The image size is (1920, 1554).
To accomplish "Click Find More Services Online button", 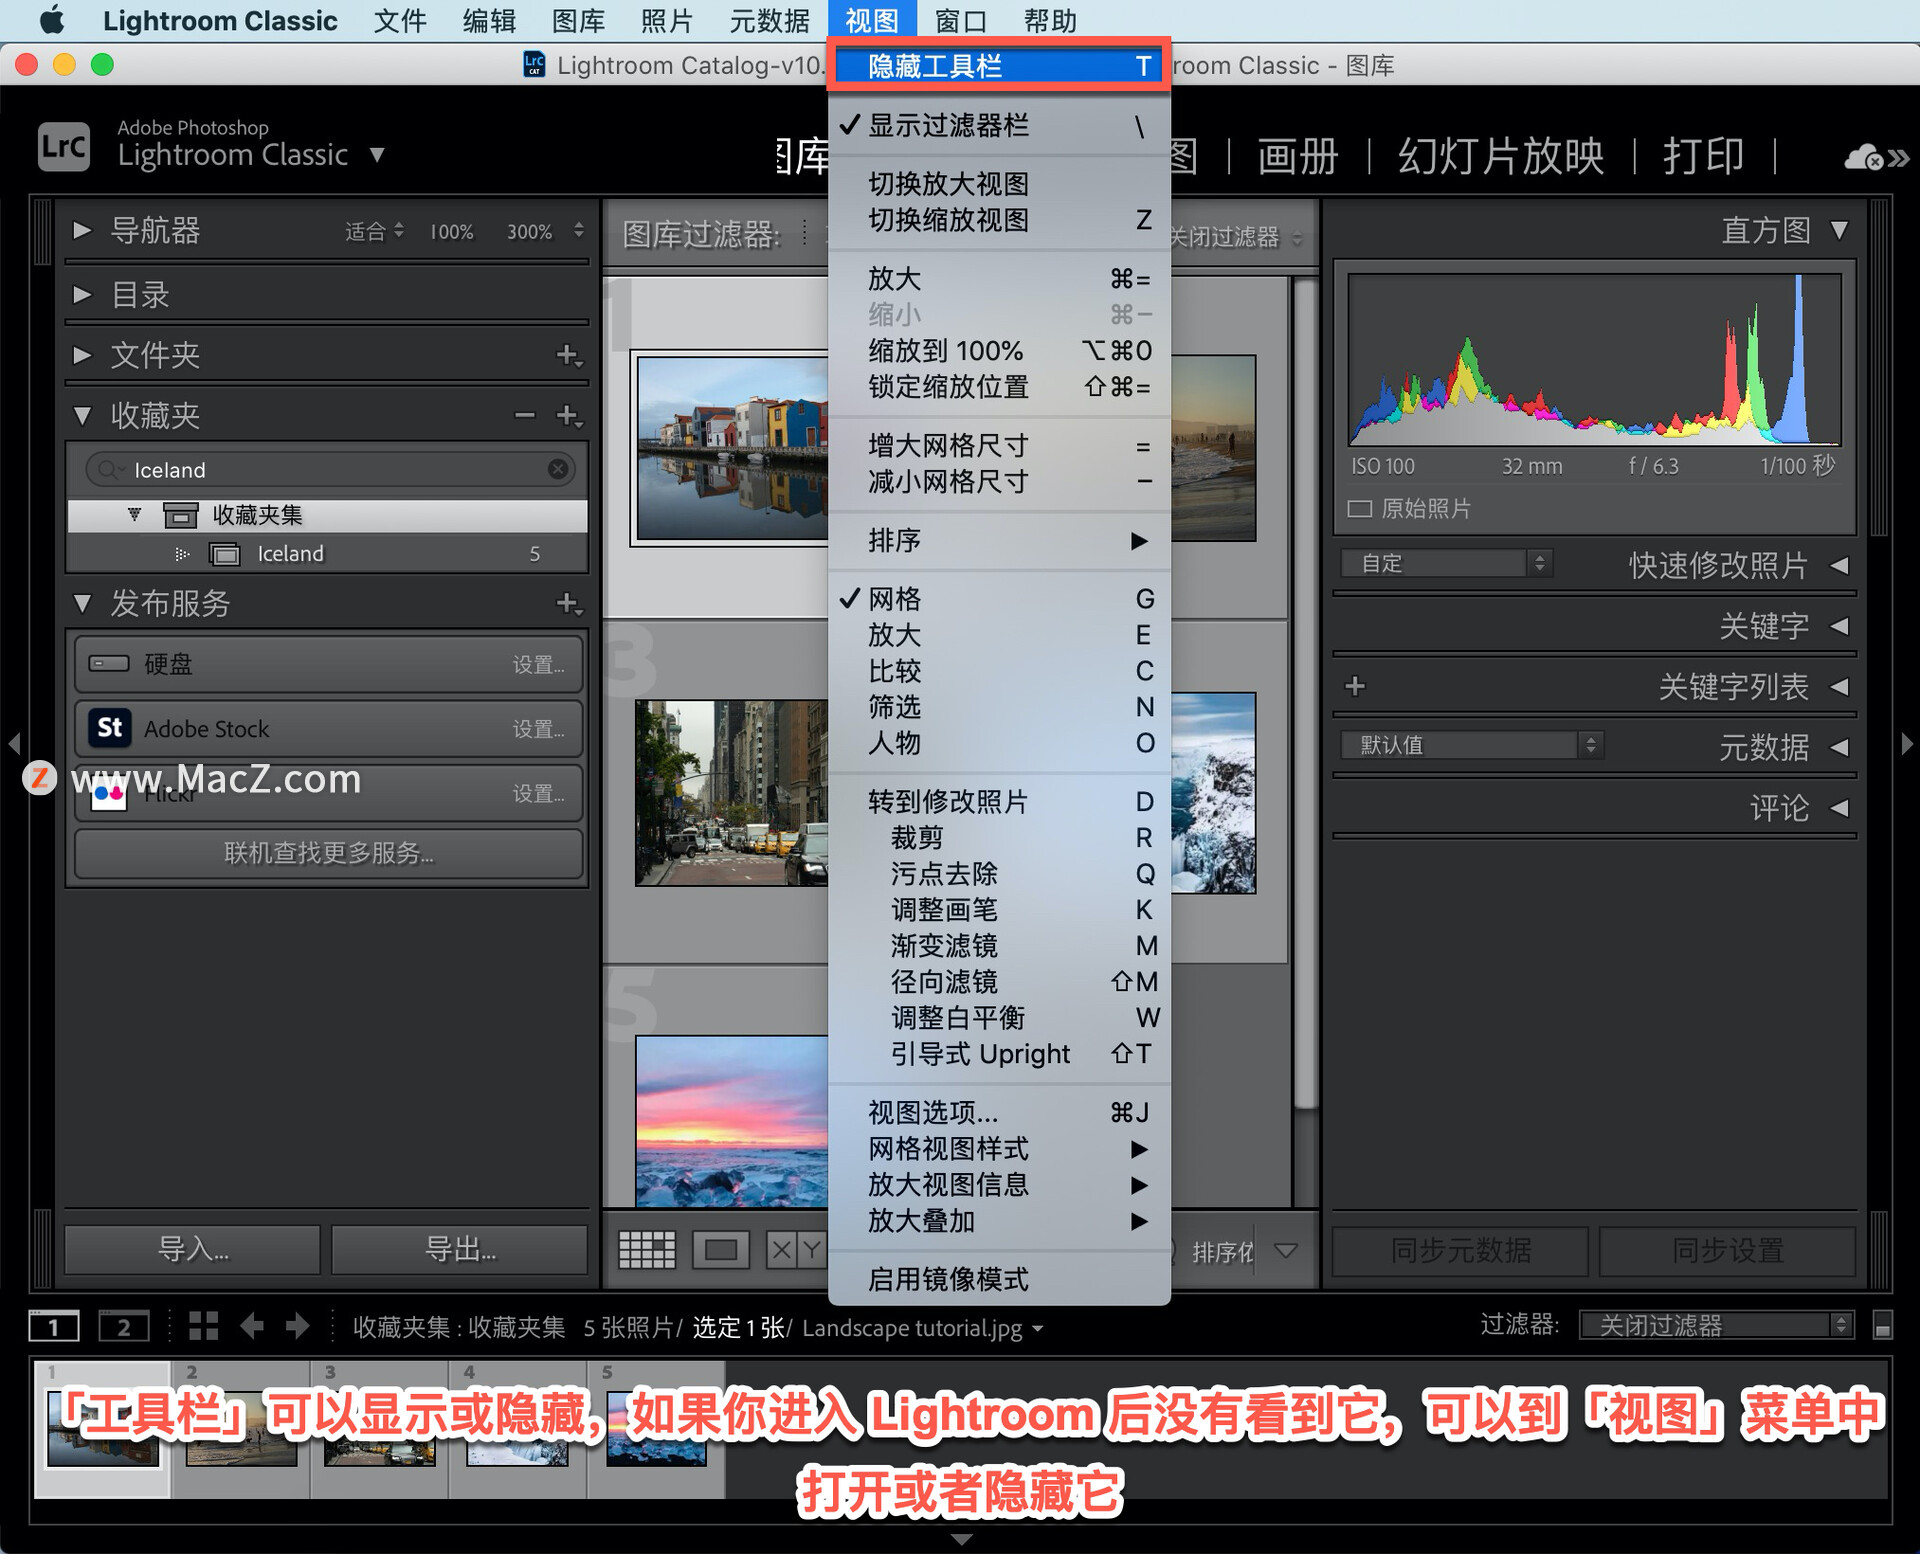I will tap(328, 853).
